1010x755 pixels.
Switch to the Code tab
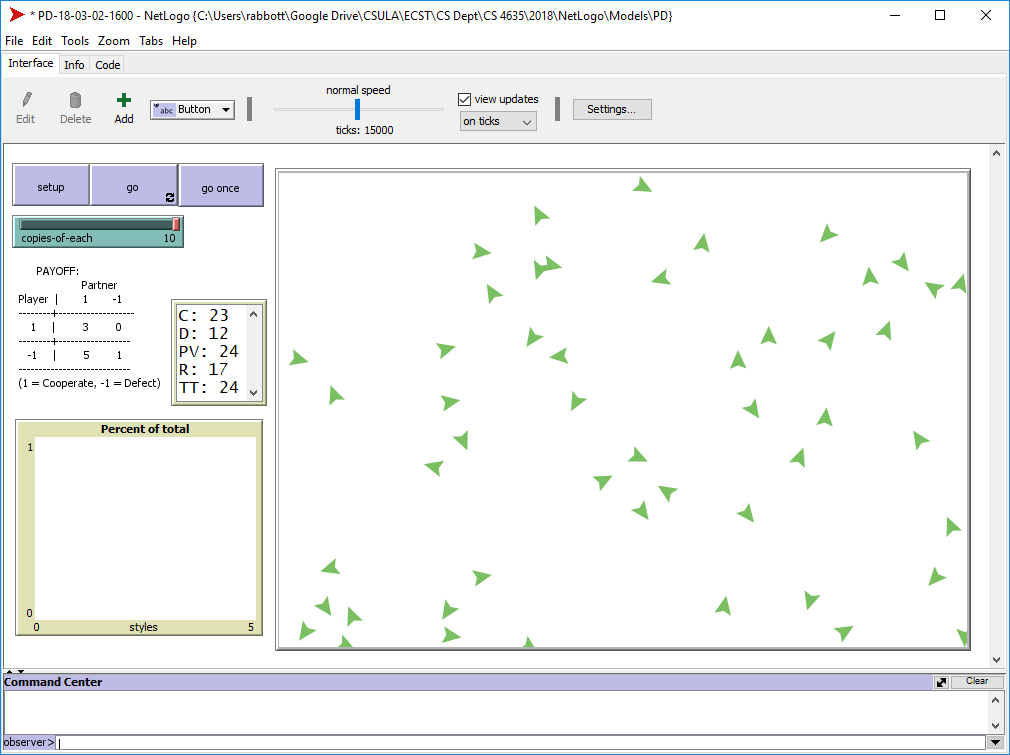click(108, 65)
